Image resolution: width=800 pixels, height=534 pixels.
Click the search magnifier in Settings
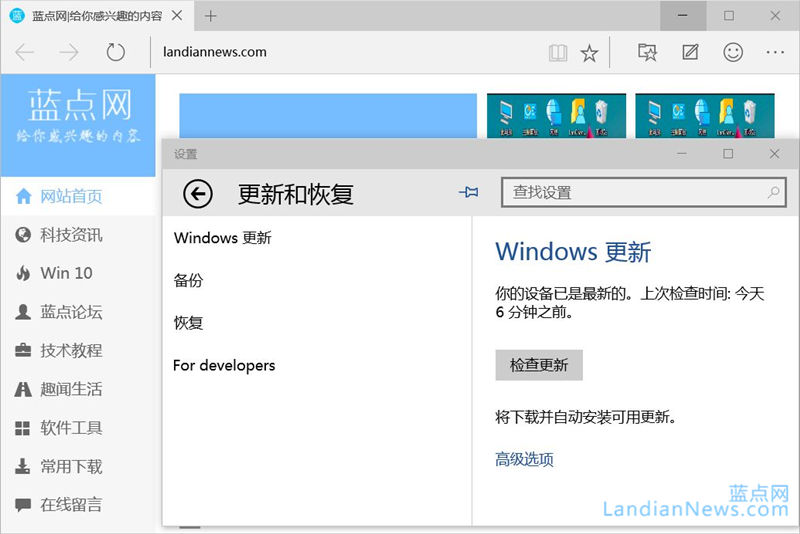coord(773,192)
